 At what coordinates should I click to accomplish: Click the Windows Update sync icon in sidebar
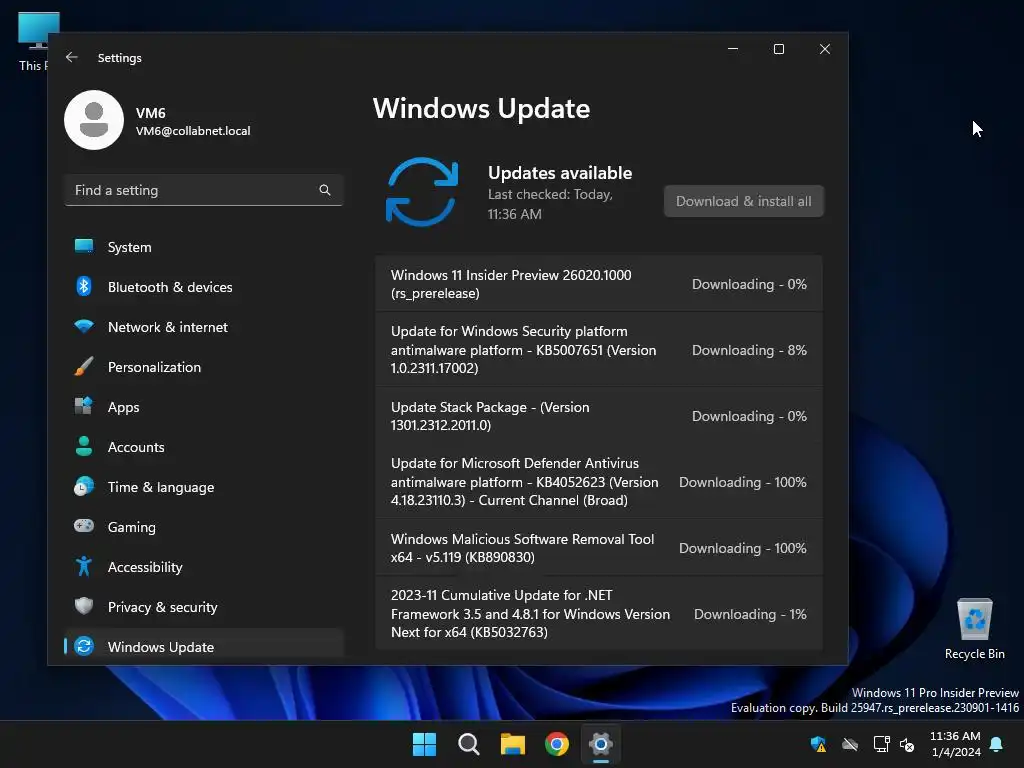coord(84,647)
